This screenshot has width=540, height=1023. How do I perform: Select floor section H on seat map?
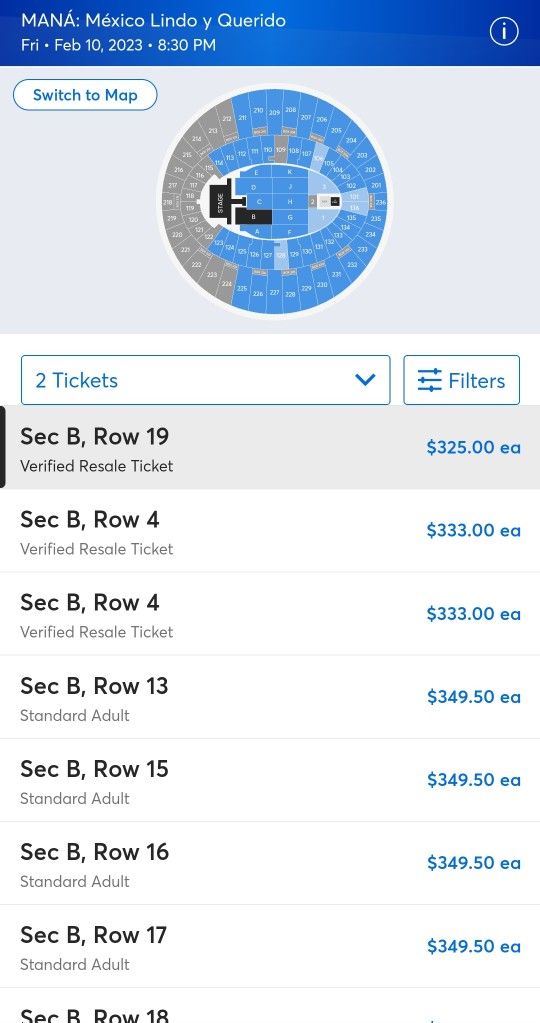pos(290,202)
